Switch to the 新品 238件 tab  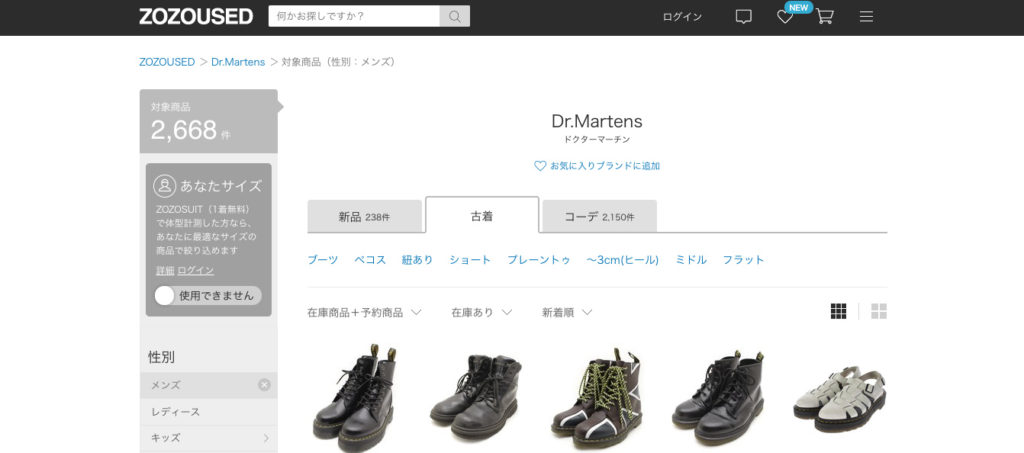pyautogui.click(x=364, y=217)
